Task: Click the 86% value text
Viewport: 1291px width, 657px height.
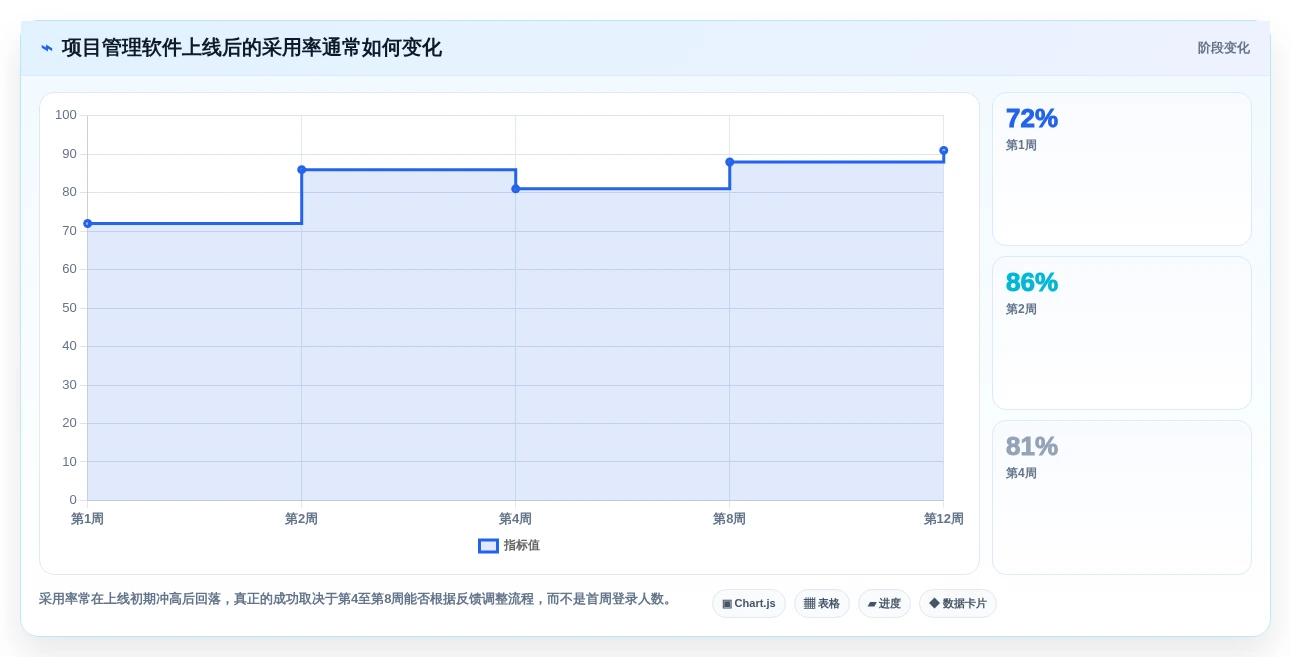Action: tap(1032, 283)
